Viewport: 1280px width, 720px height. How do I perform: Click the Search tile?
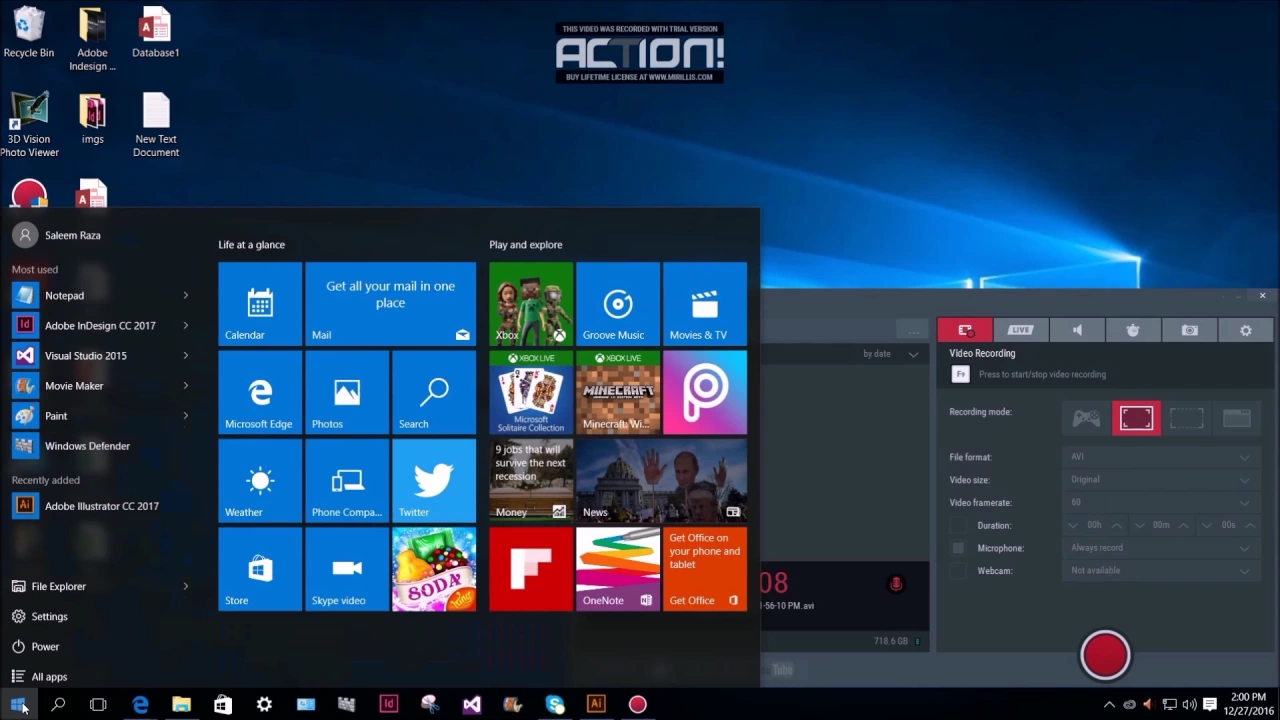[434, 392]
